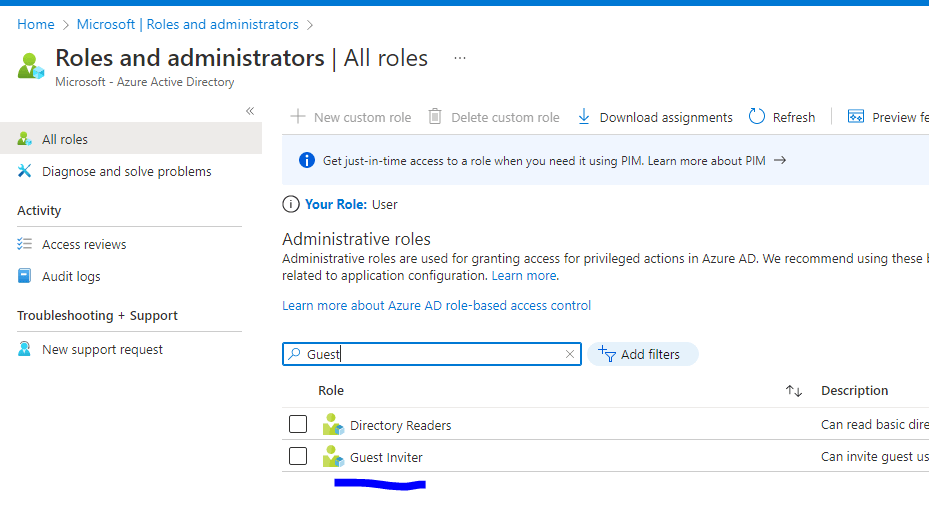929x518 pixels.
Task: Click the role search input field
Action: click(432, 354)
